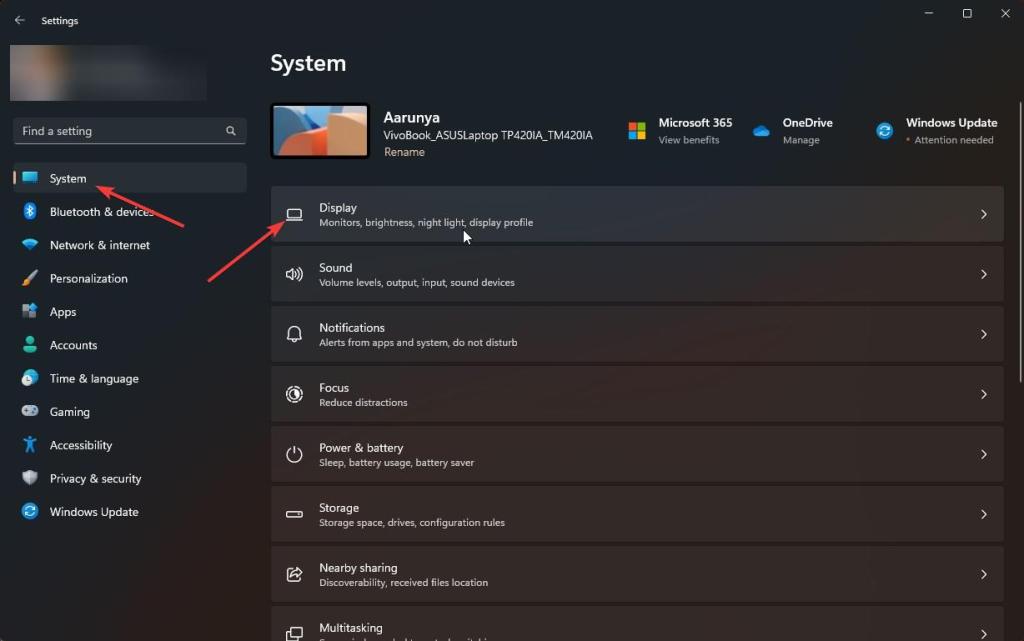The image size is (1024, 641).
Task: Select the Personalization paintbrush icon
Action: tap(30, 278)
